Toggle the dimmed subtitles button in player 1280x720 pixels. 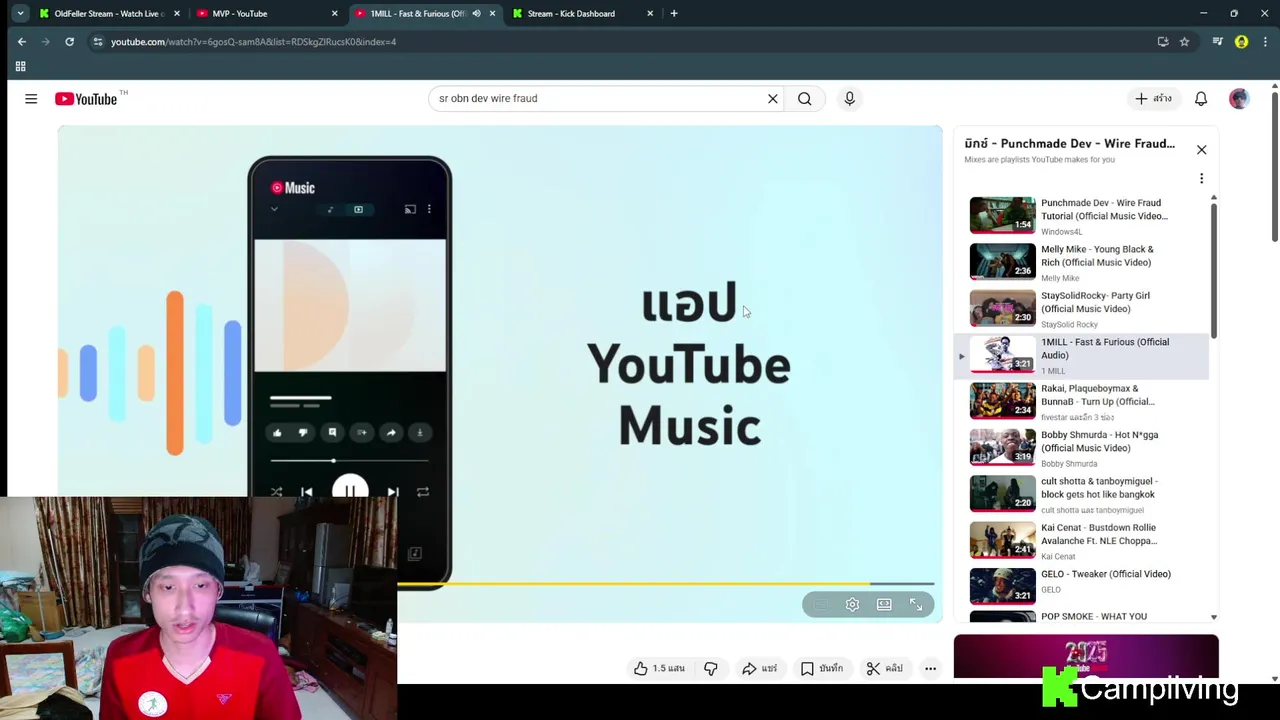point(820,605)
